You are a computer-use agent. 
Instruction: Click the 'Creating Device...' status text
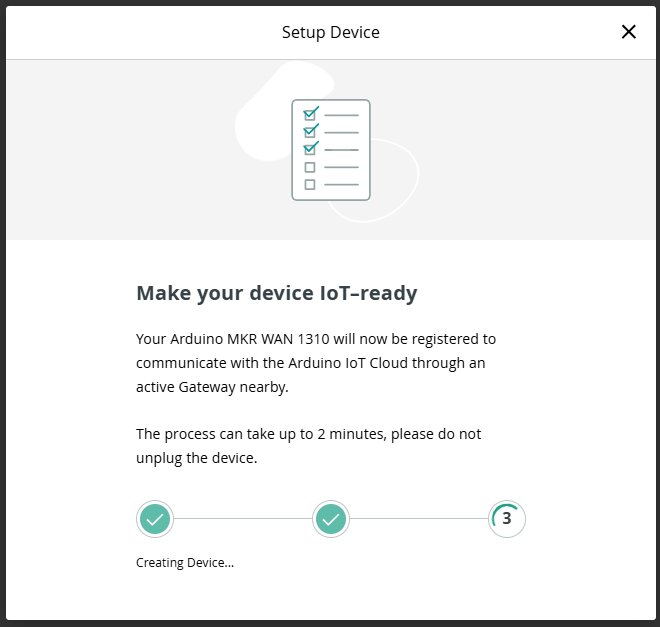[x=185, y=563]
